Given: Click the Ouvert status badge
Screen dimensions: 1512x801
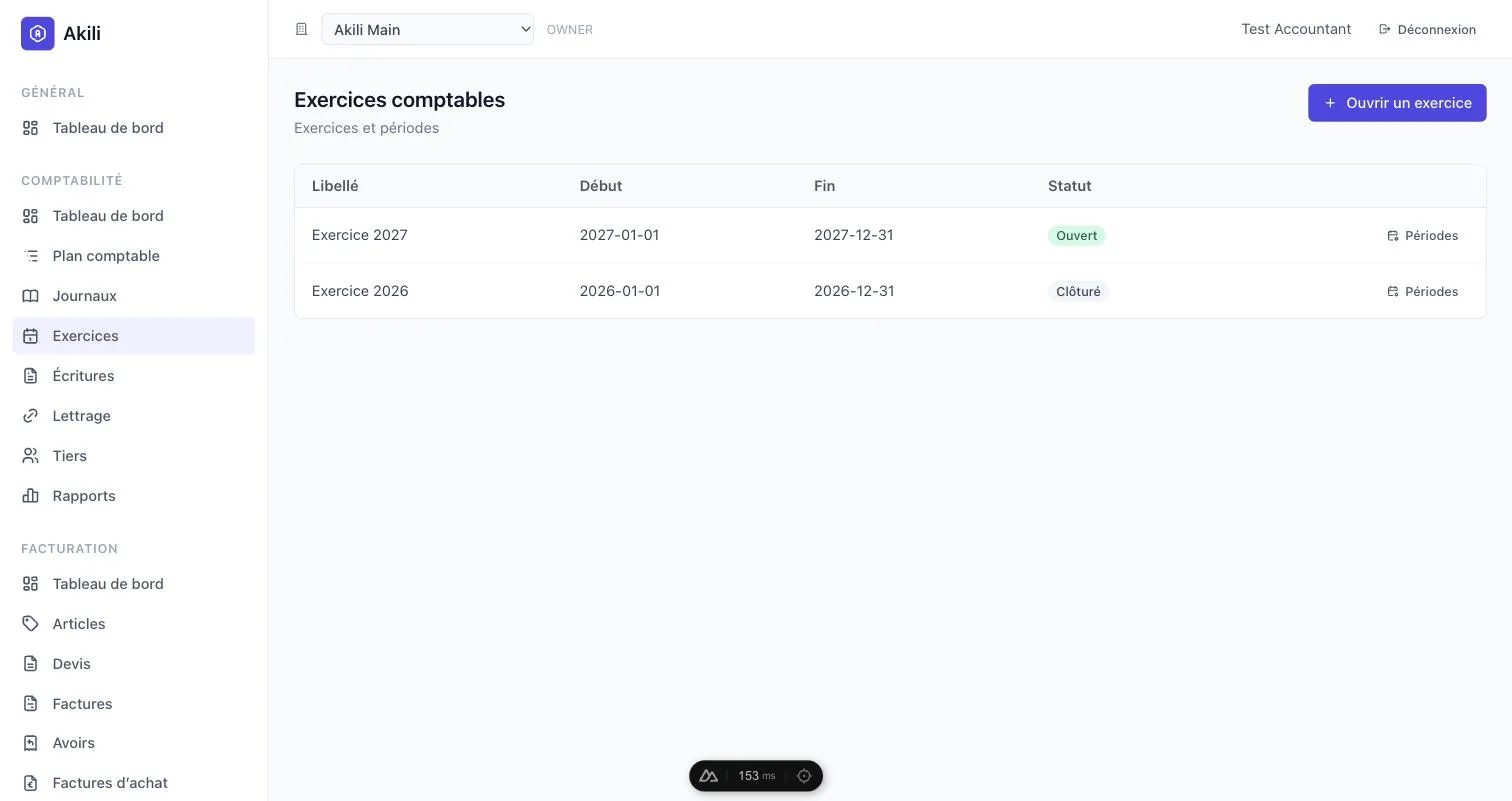Looking at the screenshot, I should [1076, 236].
